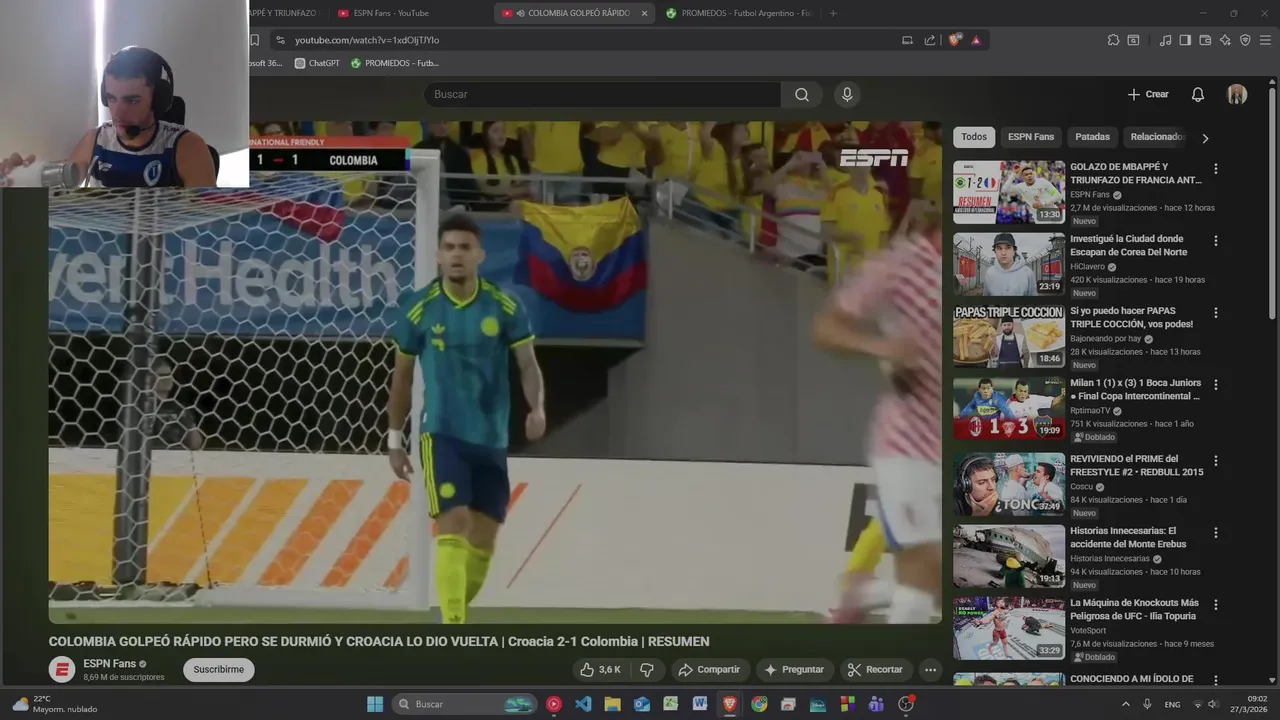Open options for Milan Boca Juniors video
The width and height of the screenshot is (1280, 720).
click(x=1216, y=385)
